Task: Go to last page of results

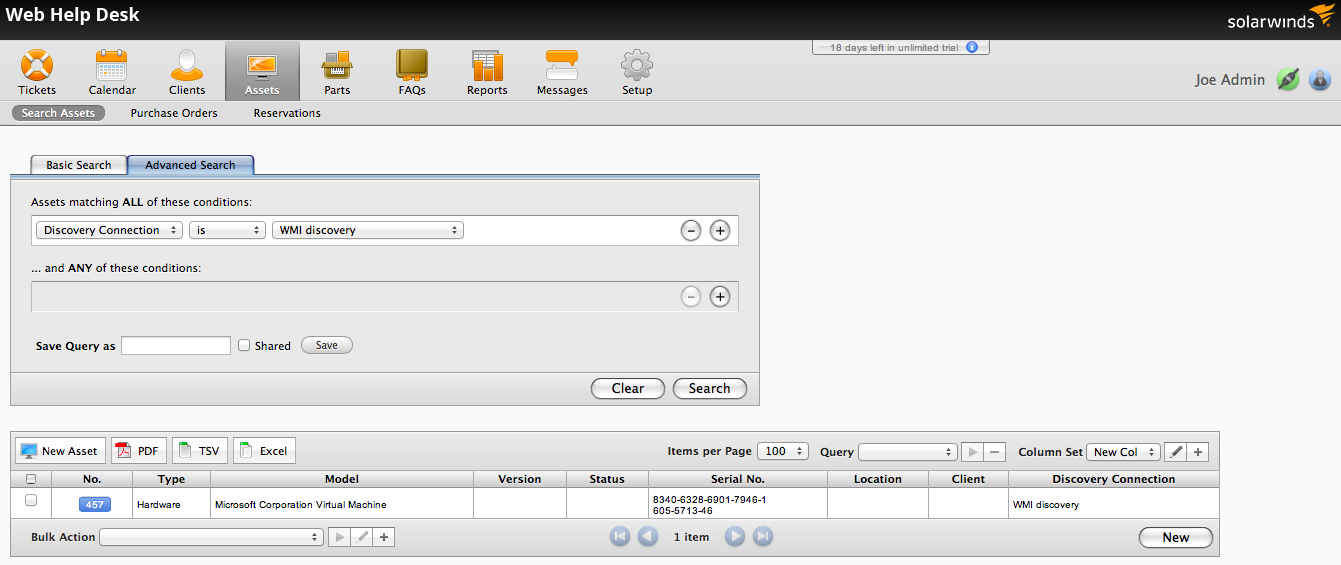Action: click(763, 537)
